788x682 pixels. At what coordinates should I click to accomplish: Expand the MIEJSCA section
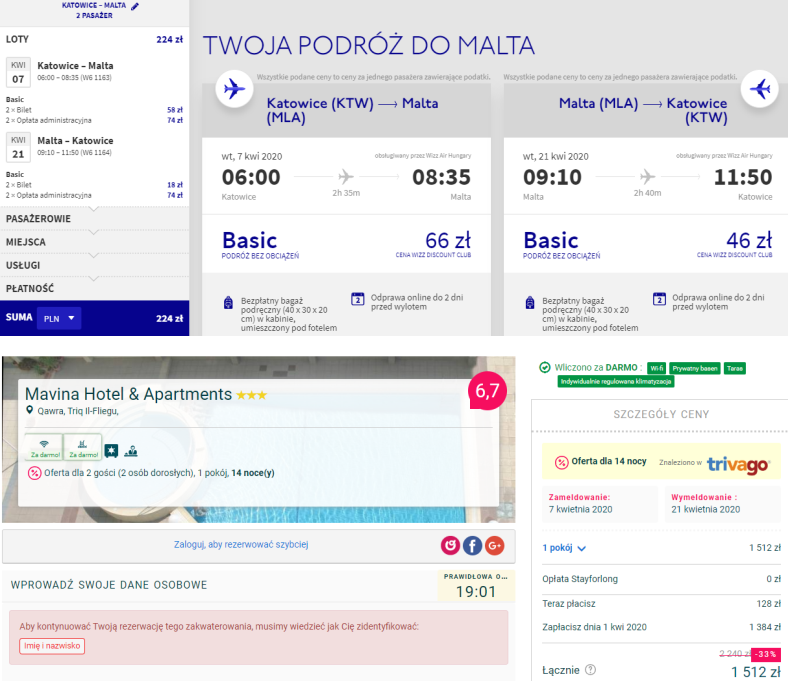(94, 242)
